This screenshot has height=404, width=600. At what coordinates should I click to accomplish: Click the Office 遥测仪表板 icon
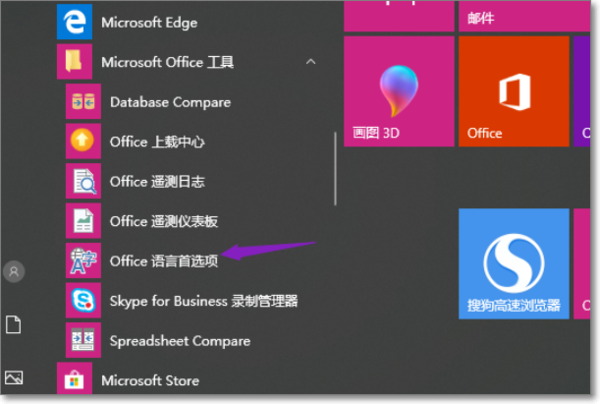(x=81, y=221)
